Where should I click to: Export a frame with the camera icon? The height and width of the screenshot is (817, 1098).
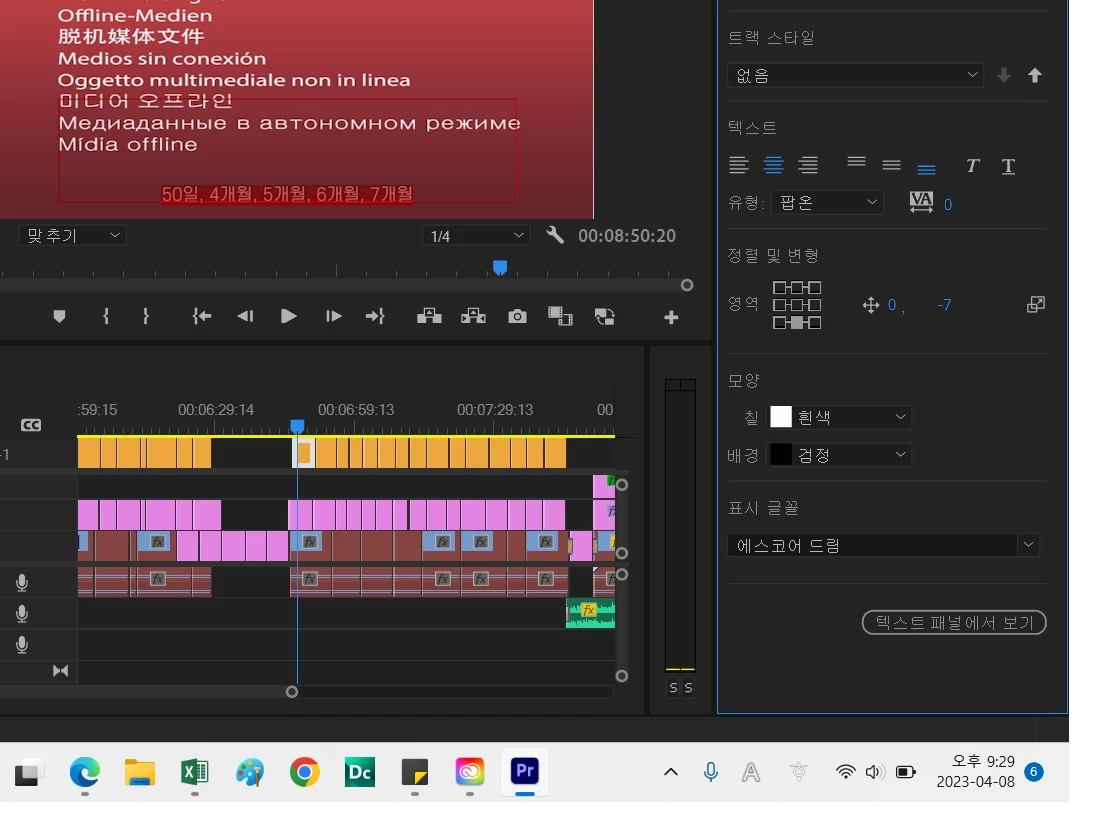[517, 316]
